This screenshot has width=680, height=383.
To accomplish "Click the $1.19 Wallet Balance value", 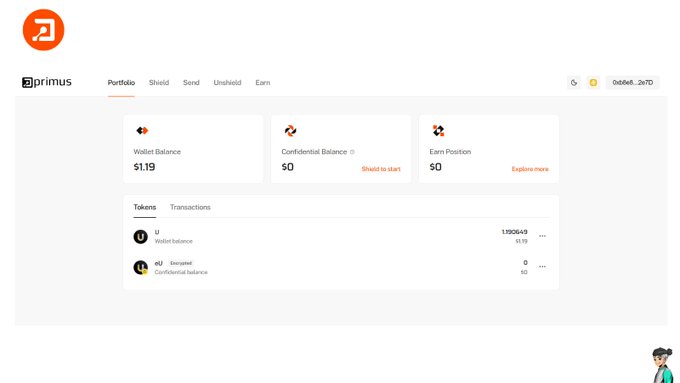I will point(144,167).
